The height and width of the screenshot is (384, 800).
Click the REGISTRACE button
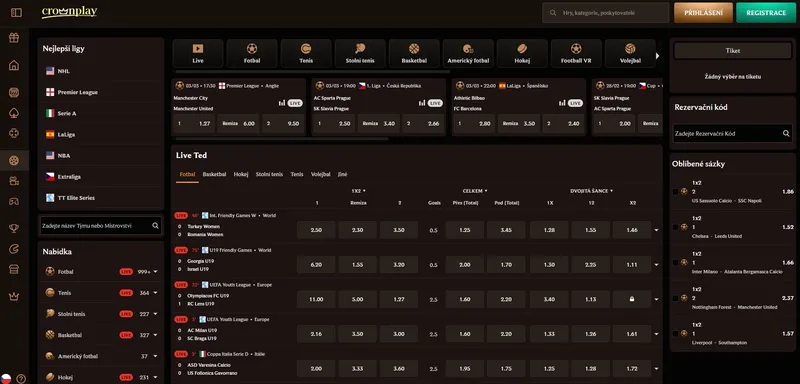[x=766, y=13]
